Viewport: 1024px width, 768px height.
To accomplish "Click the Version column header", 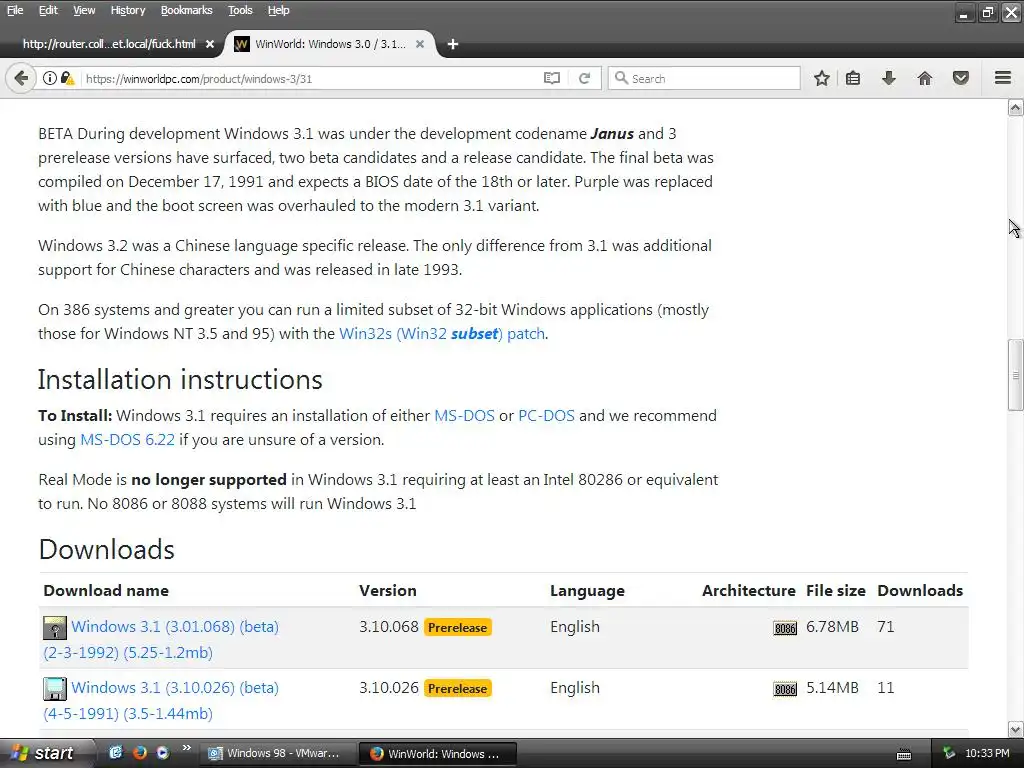I will pyautogui.click(x=388, y=591).
